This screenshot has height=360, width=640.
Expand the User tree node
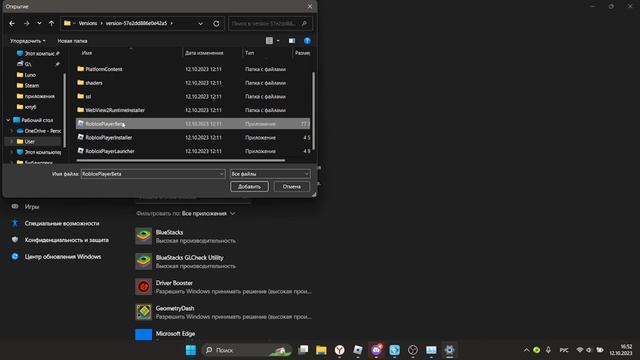pos(11,142)
